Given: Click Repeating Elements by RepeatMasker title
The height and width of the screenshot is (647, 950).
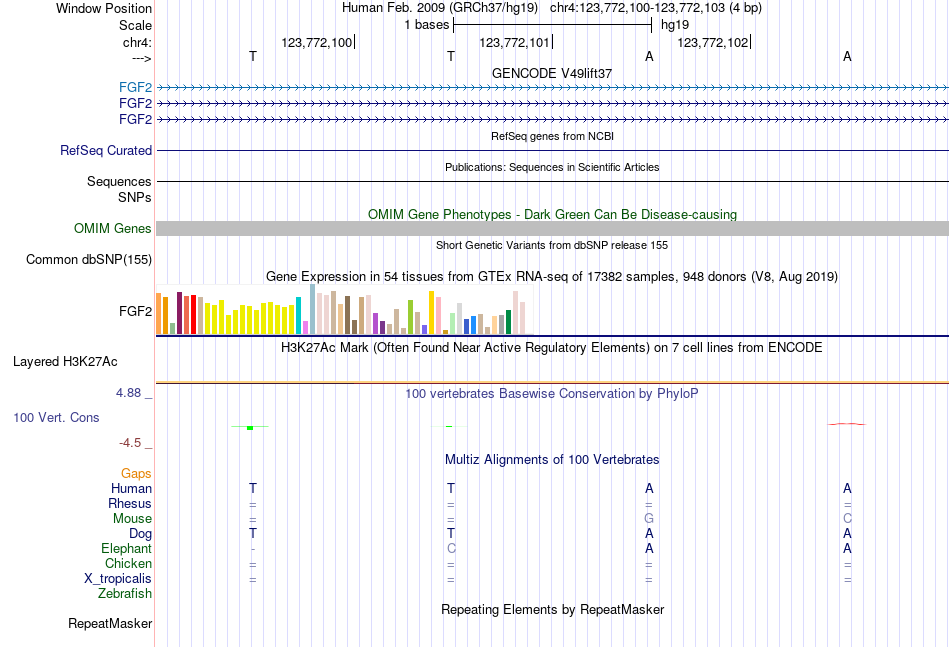Looking at the screenshot, I should click(x=552, y=609).
